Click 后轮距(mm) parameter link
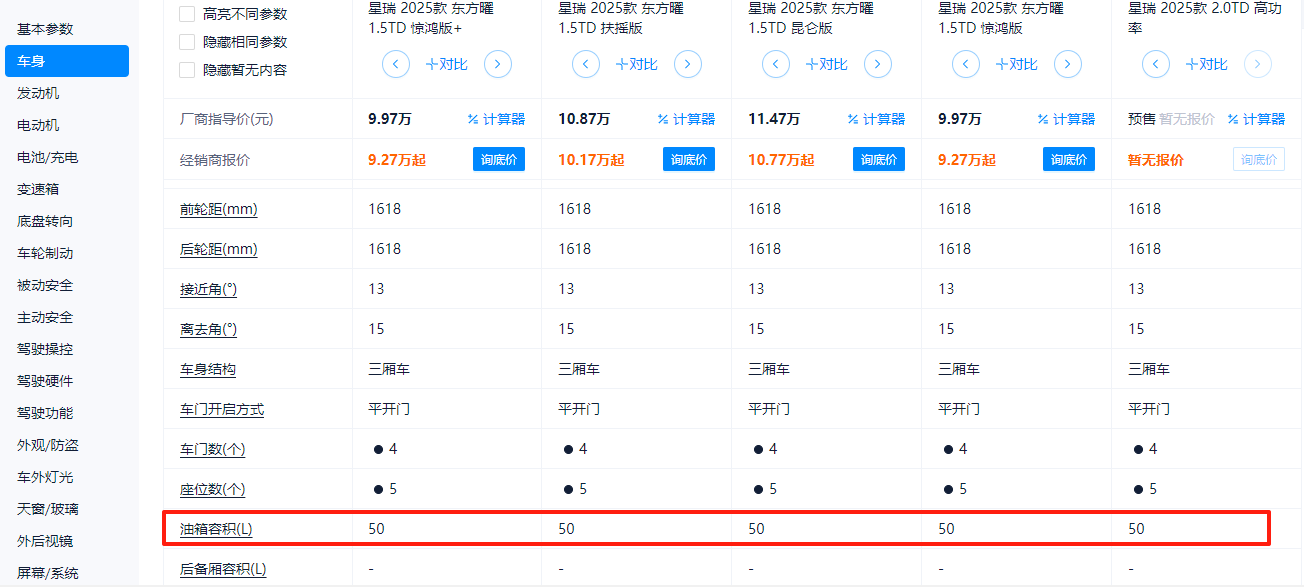The image size is (1304, 587). pyautogui.click(x=219, y=249)
